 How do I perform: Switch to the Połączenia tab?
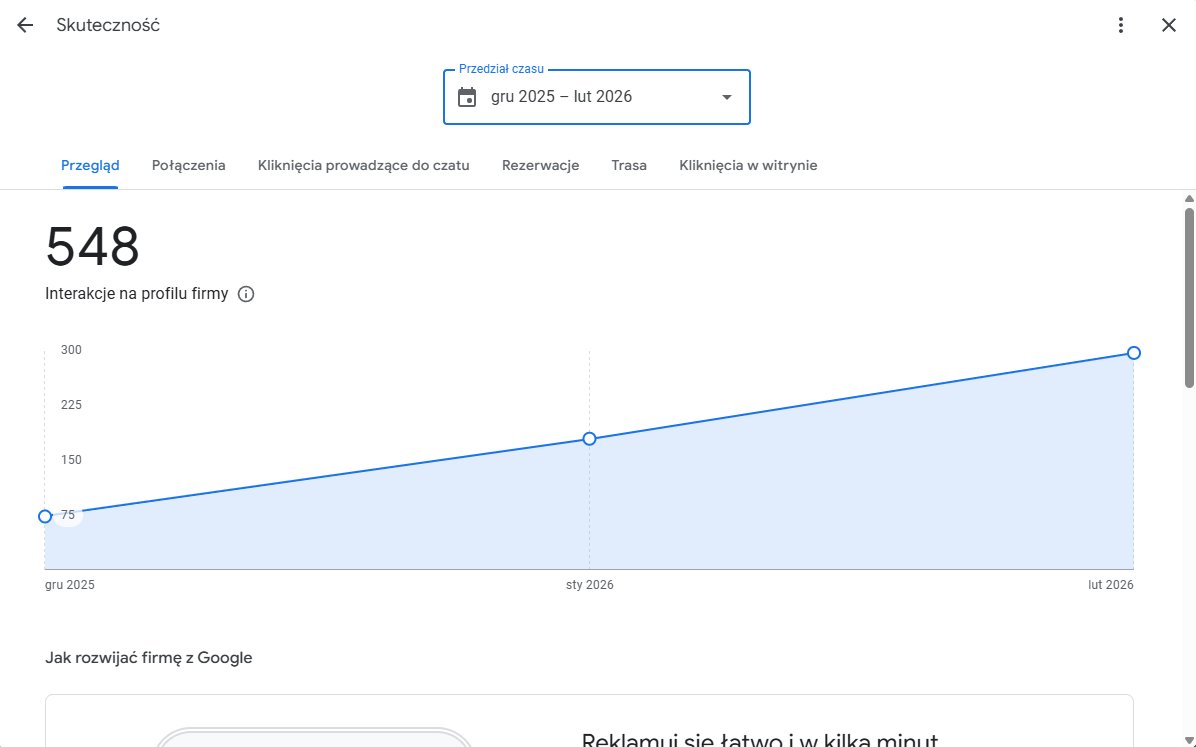point(188,165)
